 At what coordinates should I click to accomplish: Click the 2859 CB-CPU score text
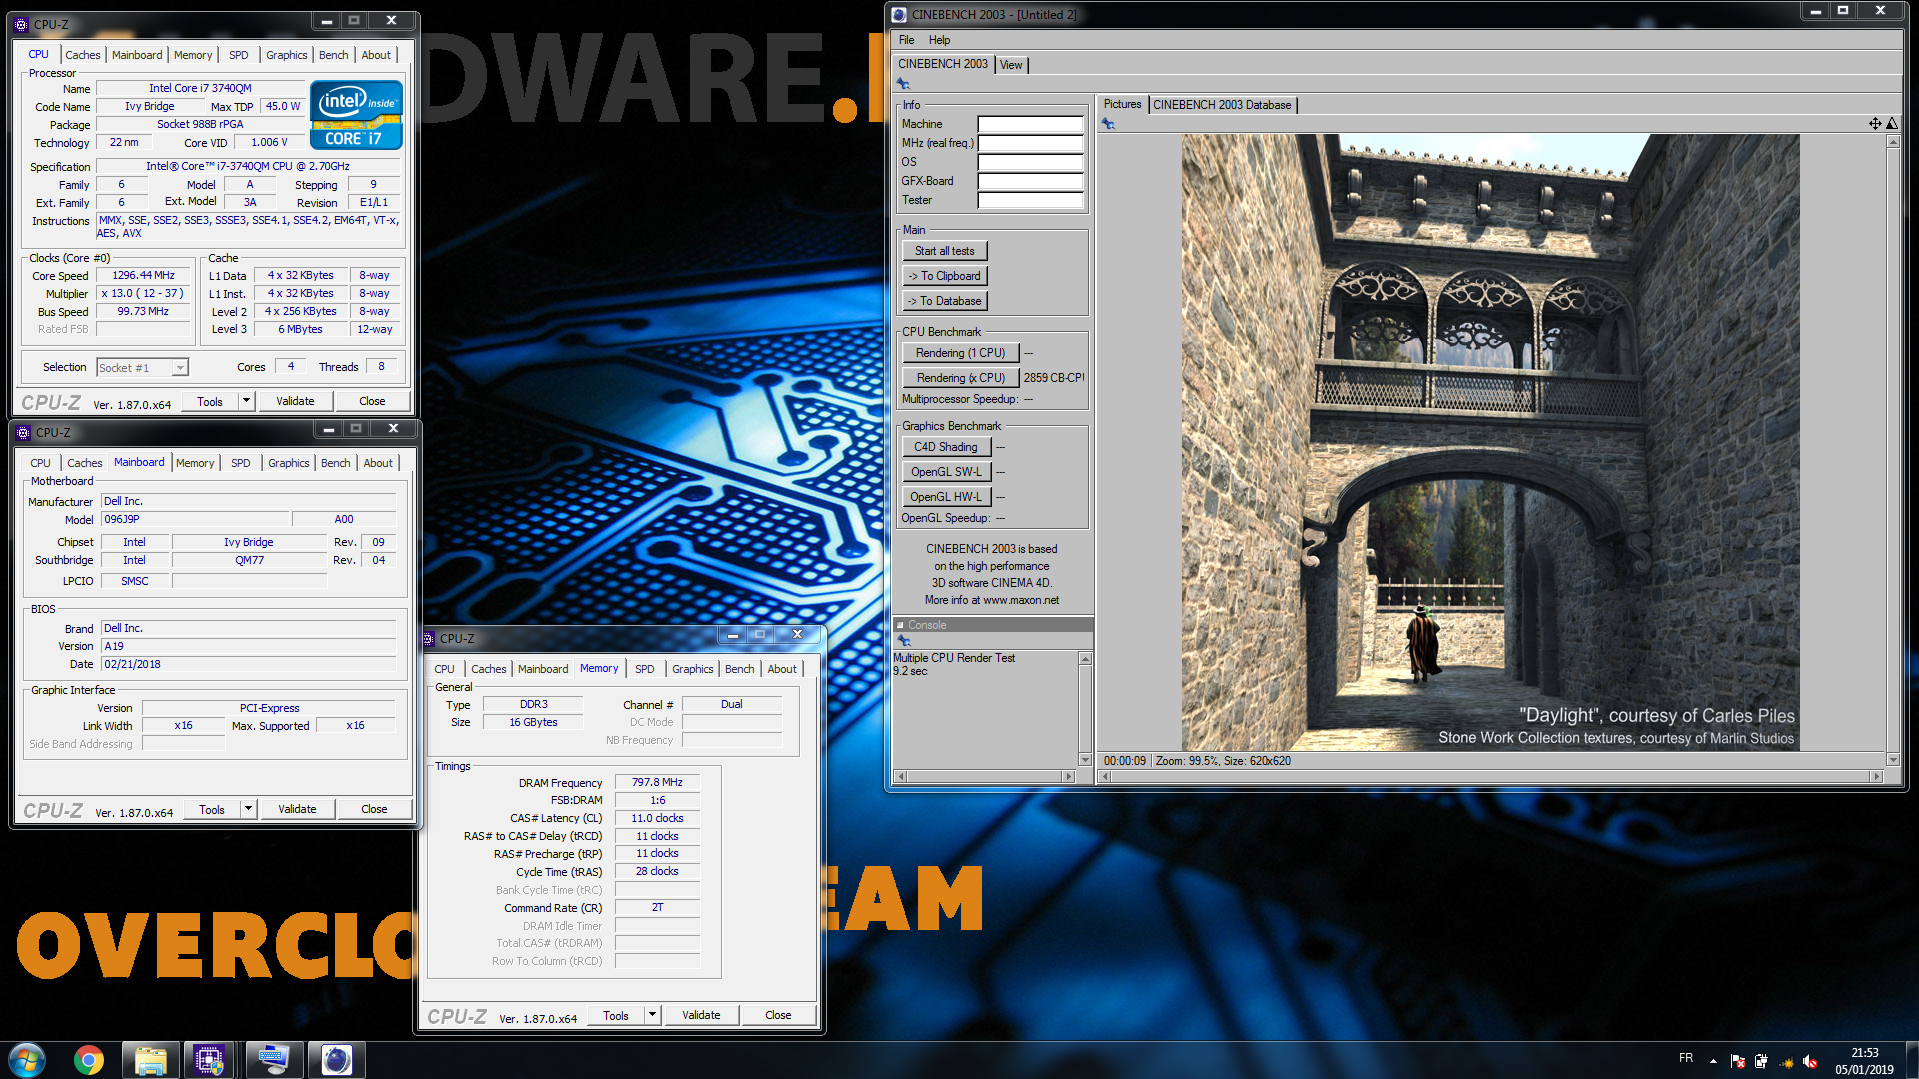1053,378
